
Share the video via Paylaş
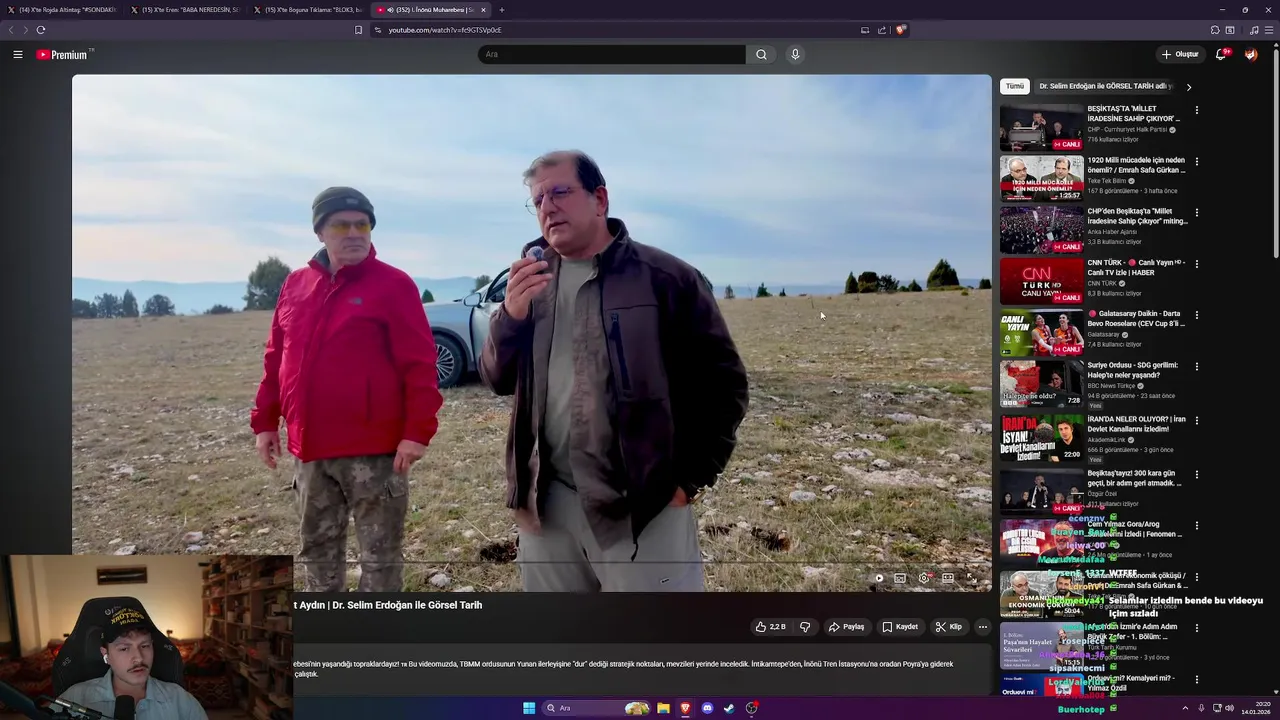(x=846, y=627)
